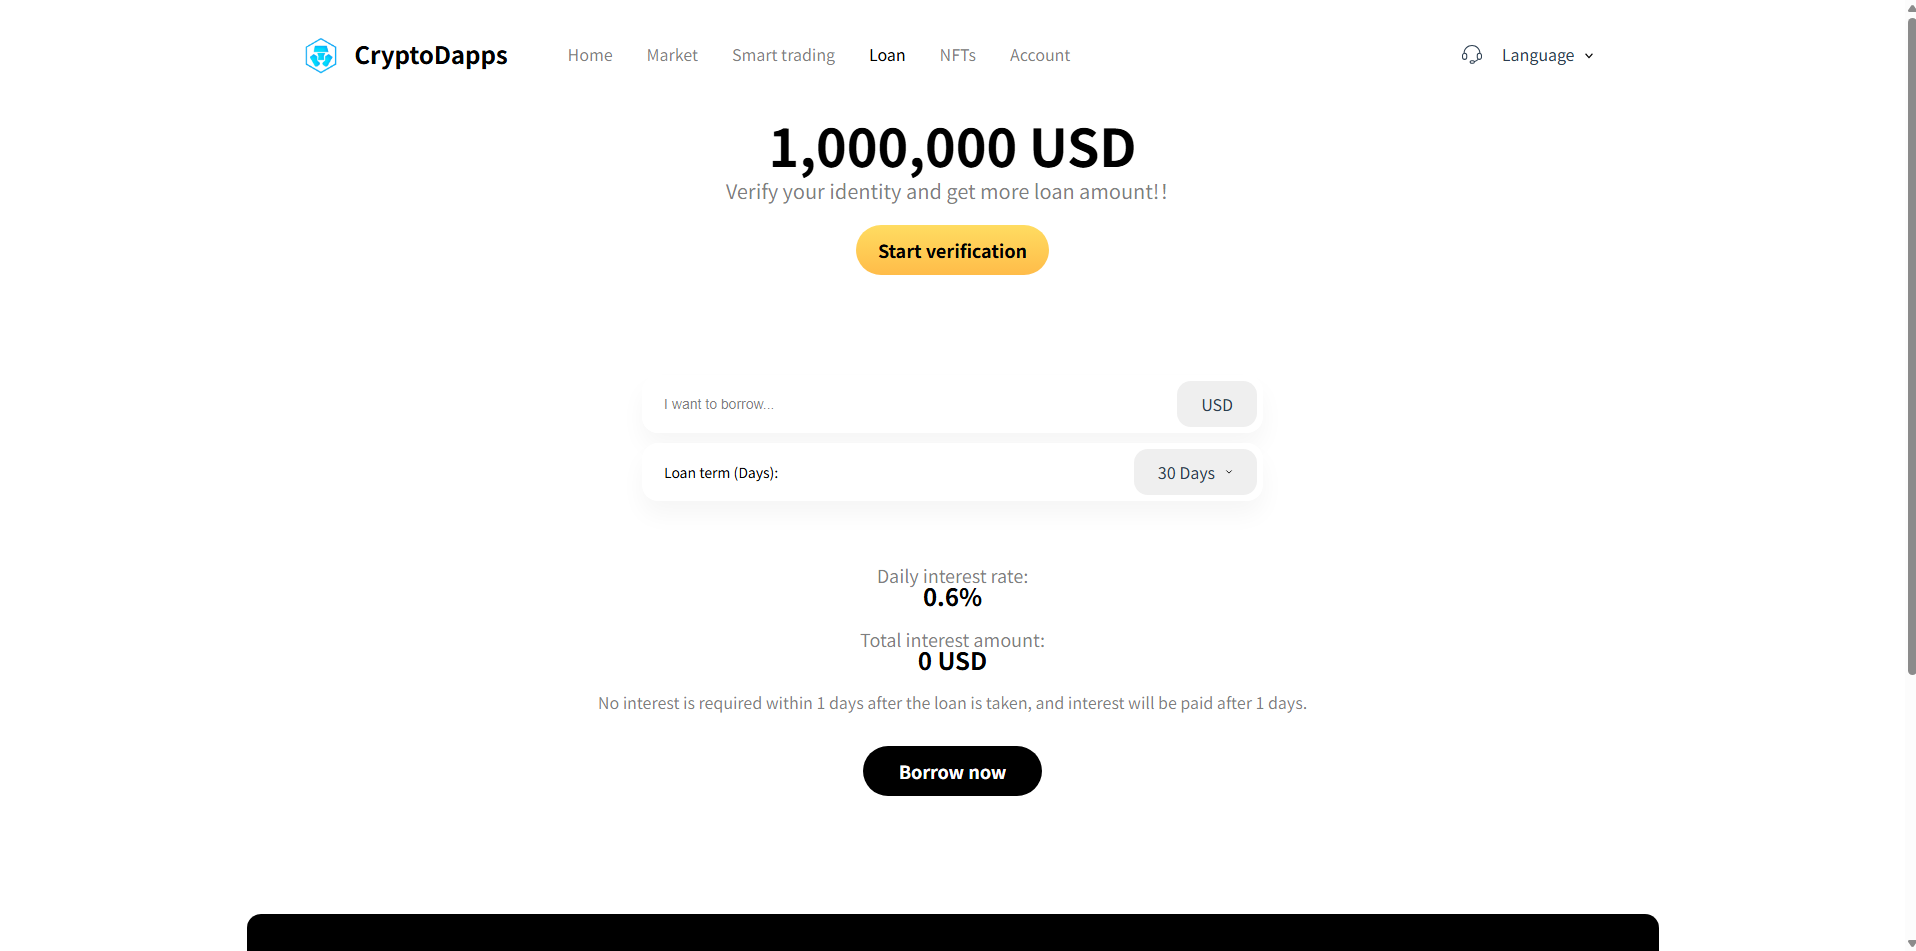Click the 1,000,000 USD heading

(x=952, y=148)
